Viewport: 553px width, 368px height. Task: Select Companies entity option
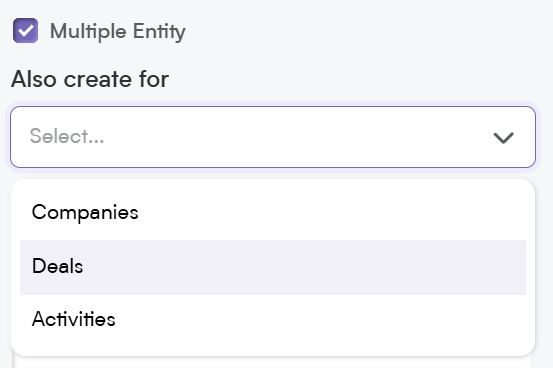coord(273,213)
